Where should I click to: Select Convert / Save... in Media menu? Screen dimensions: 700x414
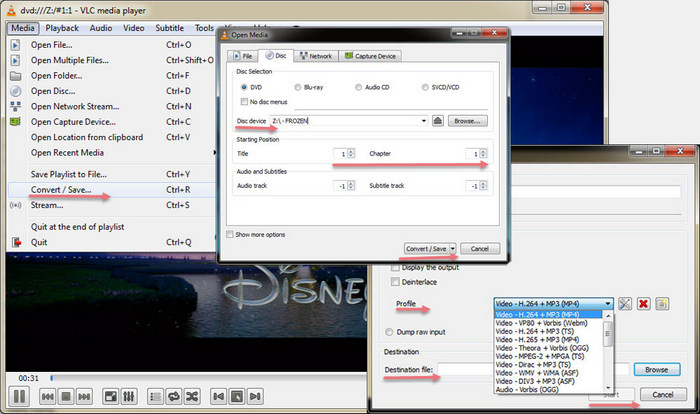tap(112, 190)
